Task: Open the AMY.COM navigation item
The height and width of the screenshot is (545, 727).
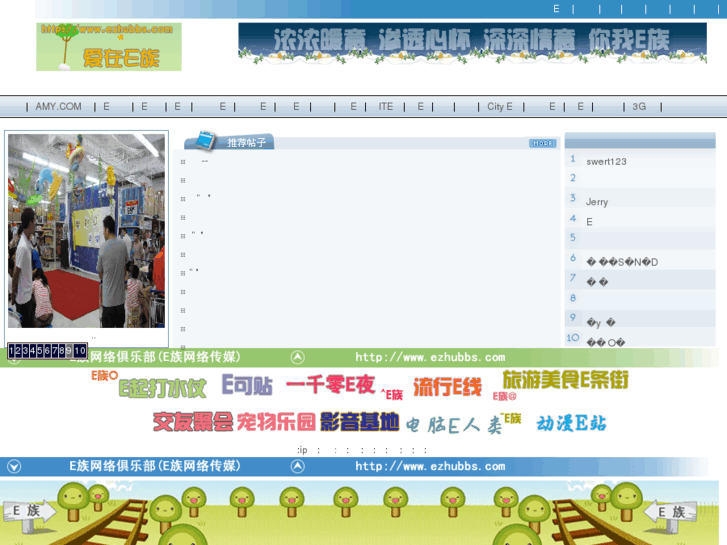Action: pyautogui.click(x=58, y=107)
